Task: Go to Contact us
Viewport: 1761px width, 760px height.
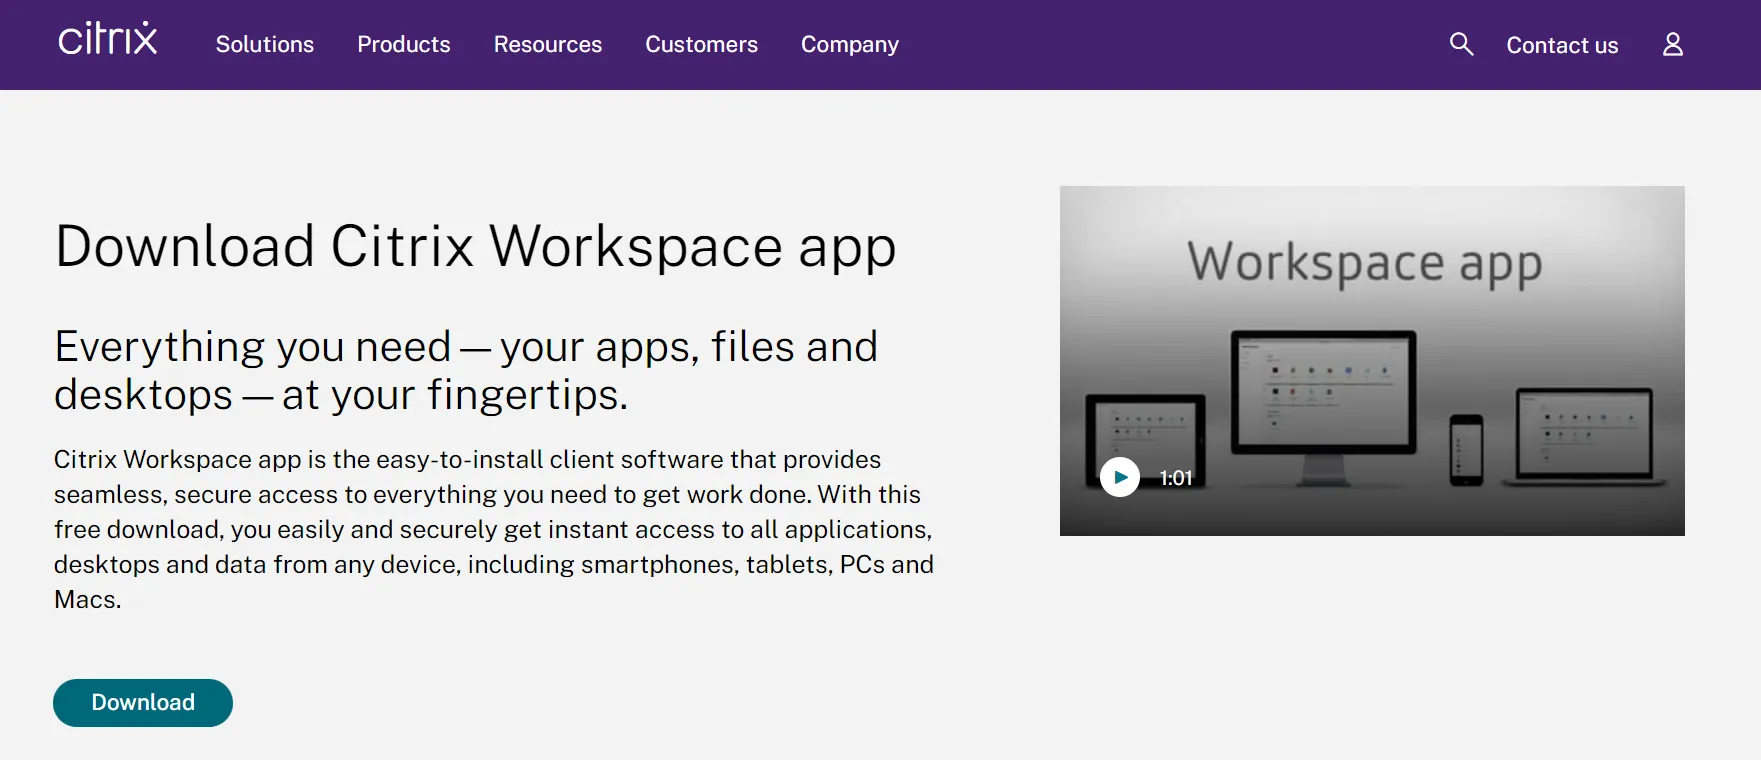Action: (1562, 45)
